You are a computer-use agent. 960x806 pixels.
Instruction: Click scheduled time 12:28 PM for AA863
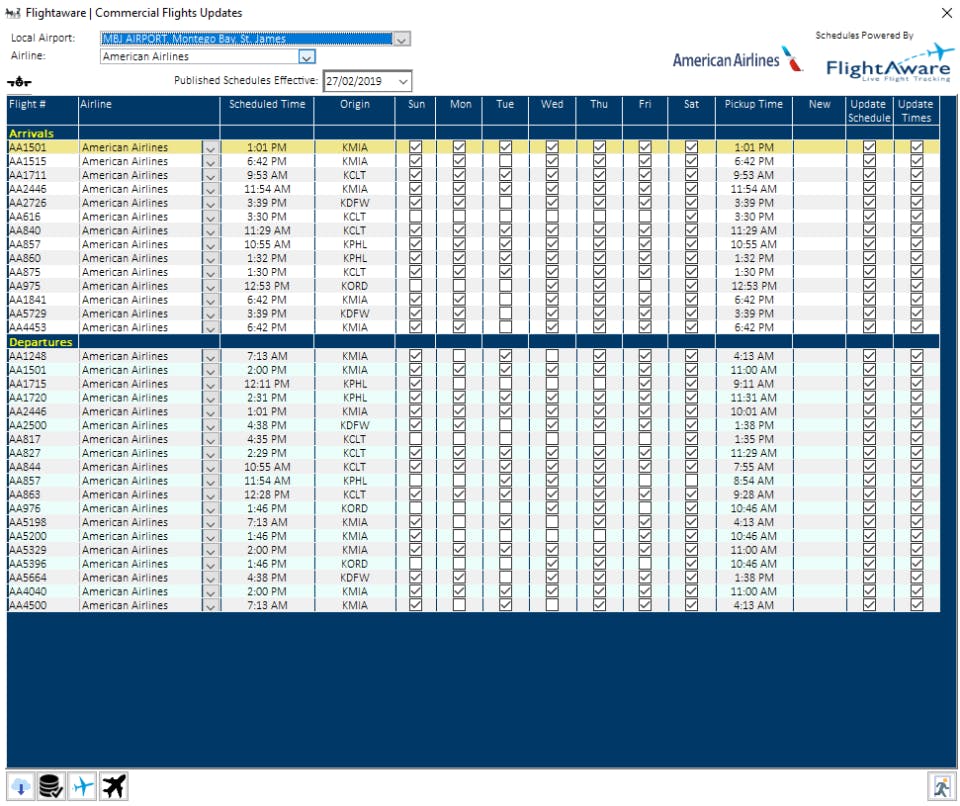tap(267, 494)
